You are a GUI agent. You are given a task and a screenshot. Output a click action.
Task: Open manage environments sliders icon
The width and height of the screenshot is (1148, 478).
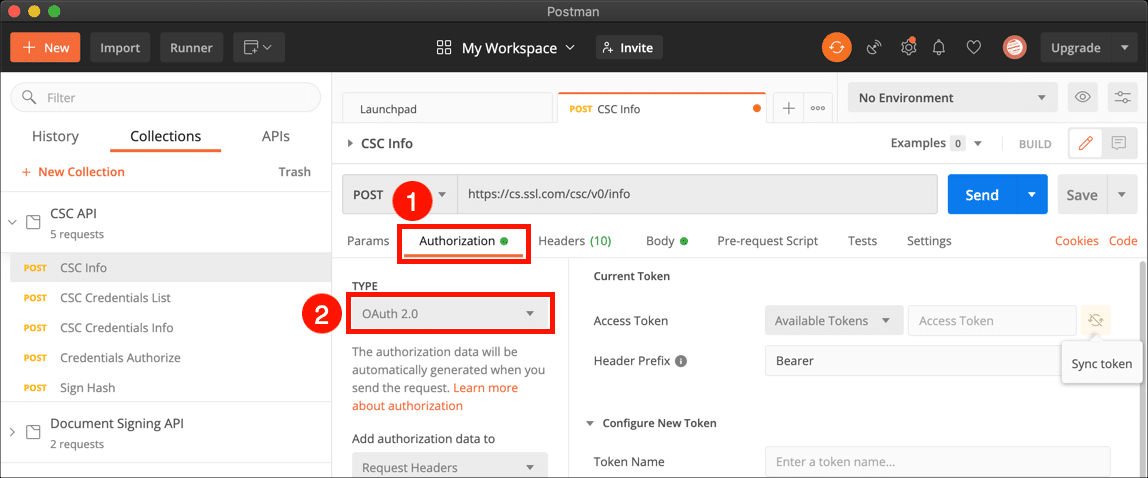pyautogui.click(x=1123, y=98)
